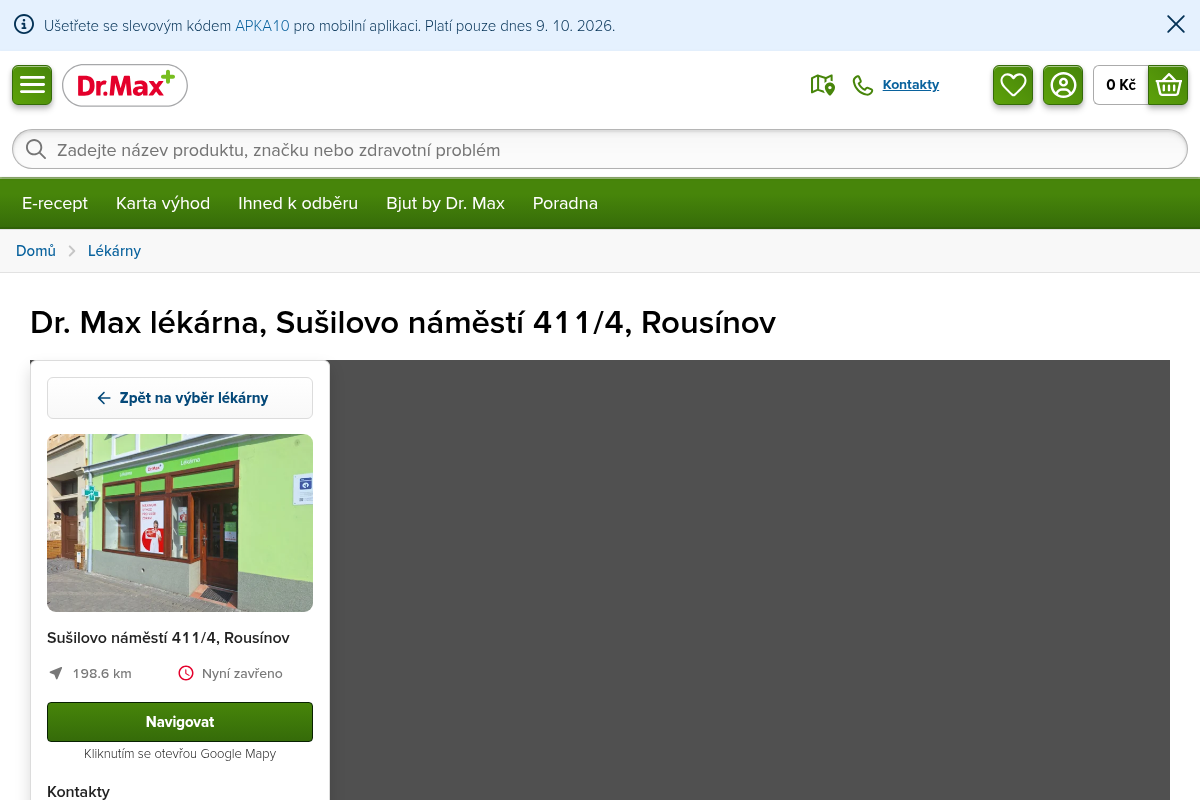Open the shopping basket icon
Image resolution: width=1200 pixels, height=800 pixels.
[1168, 85]
